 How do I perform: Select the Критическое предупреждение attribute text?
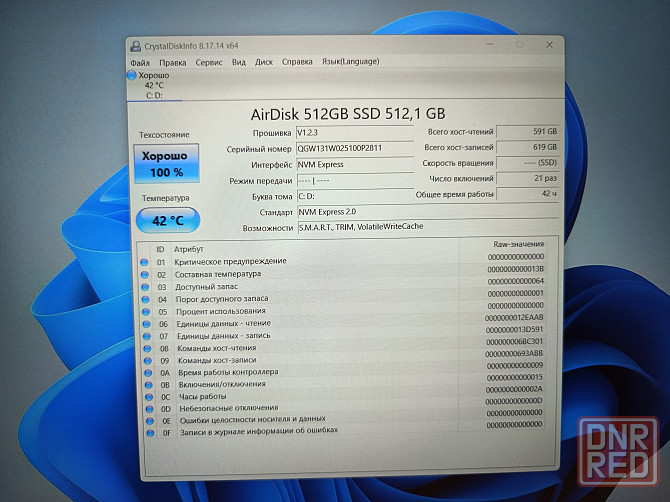tap(230, 261)
